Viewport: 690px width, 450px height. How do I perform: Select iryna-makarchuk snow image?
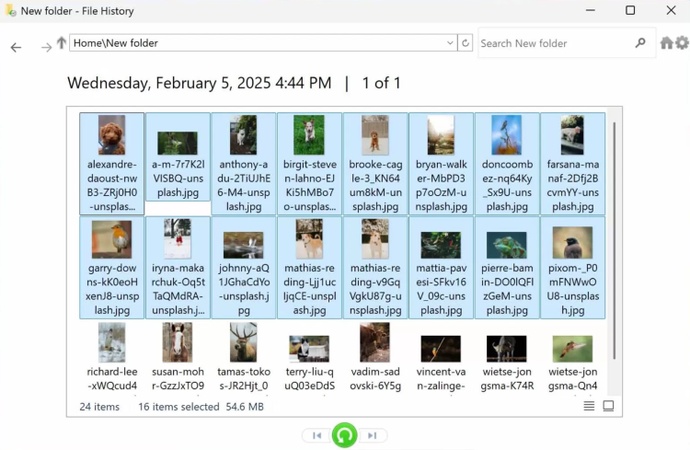click(x=178, y=267)
